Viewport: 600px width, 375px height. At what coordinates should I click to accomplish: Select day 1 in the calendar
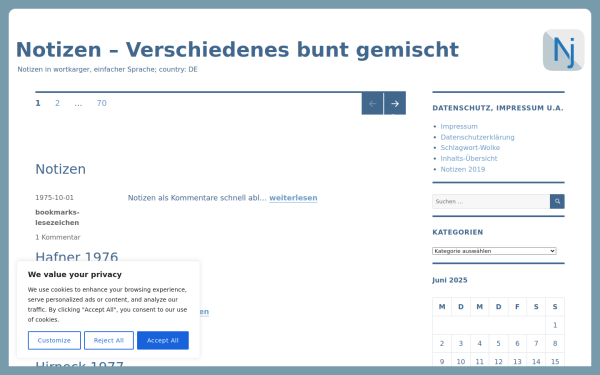tap(555, 325)
